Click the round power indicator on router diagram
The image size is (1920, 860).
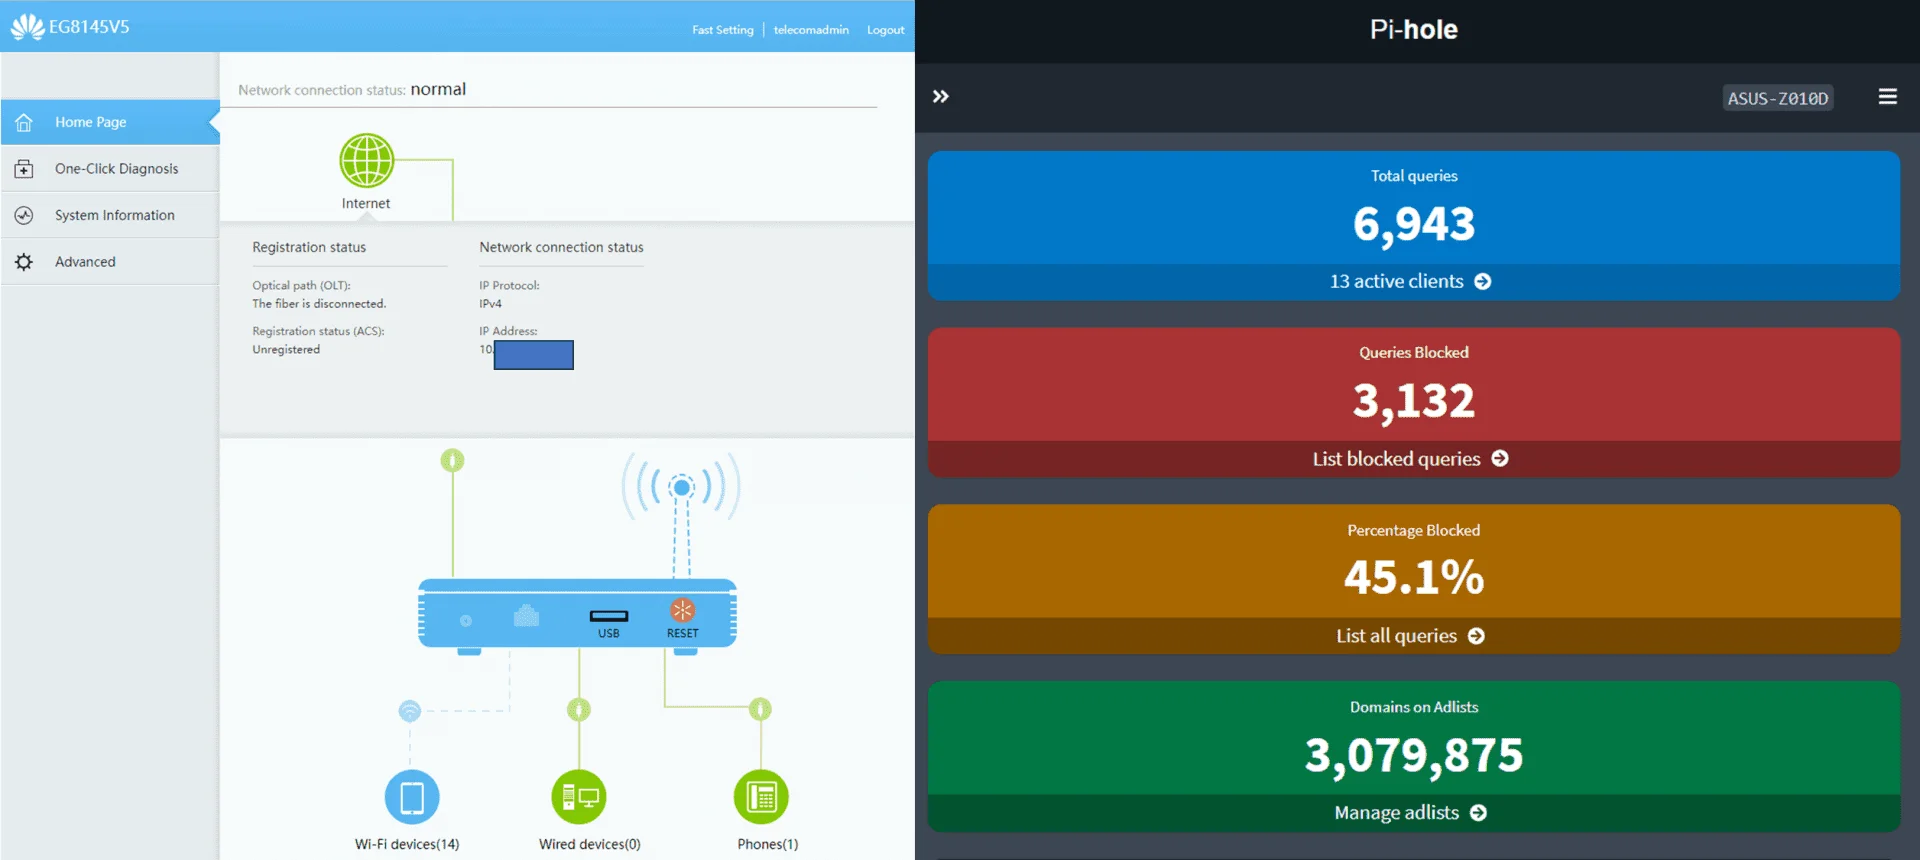466,621
